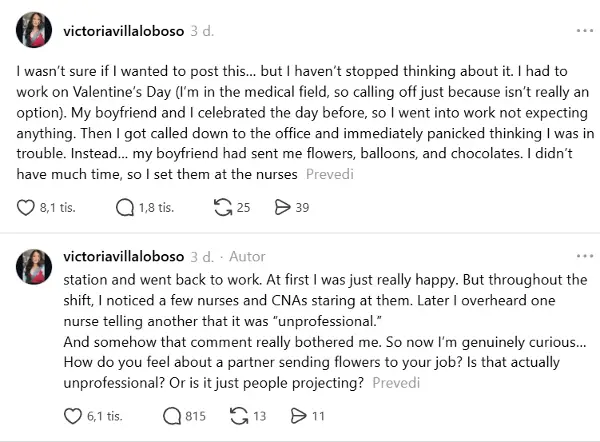Share the first post via send icon

tap(283, 208)
